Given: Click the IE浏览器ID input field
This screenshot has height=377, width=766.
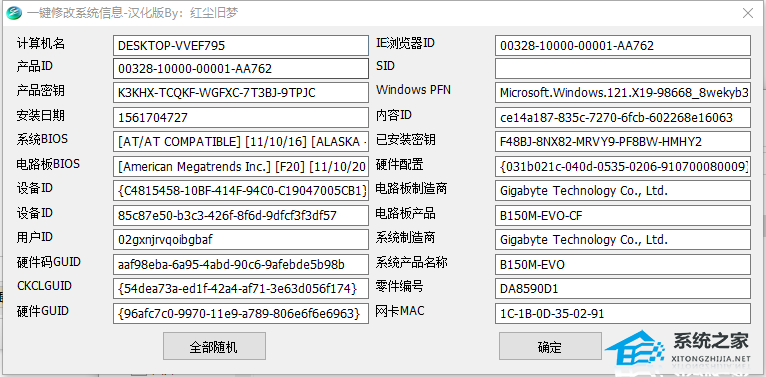Looking at the screenshot, I should pyautogui.click(x=623, y=45).
